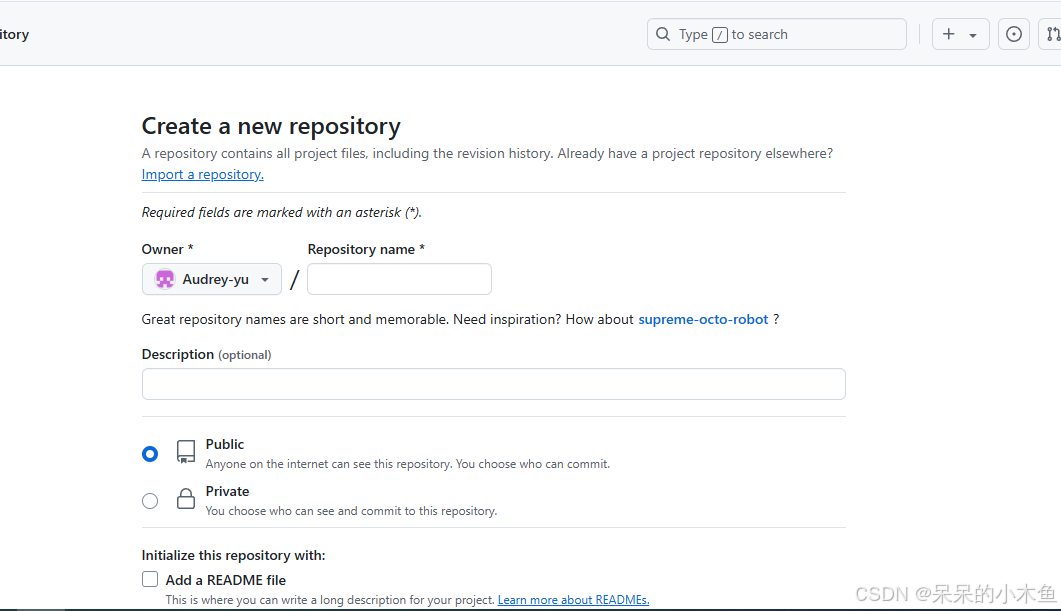Click the Public repository book icon

pos(185,452)
